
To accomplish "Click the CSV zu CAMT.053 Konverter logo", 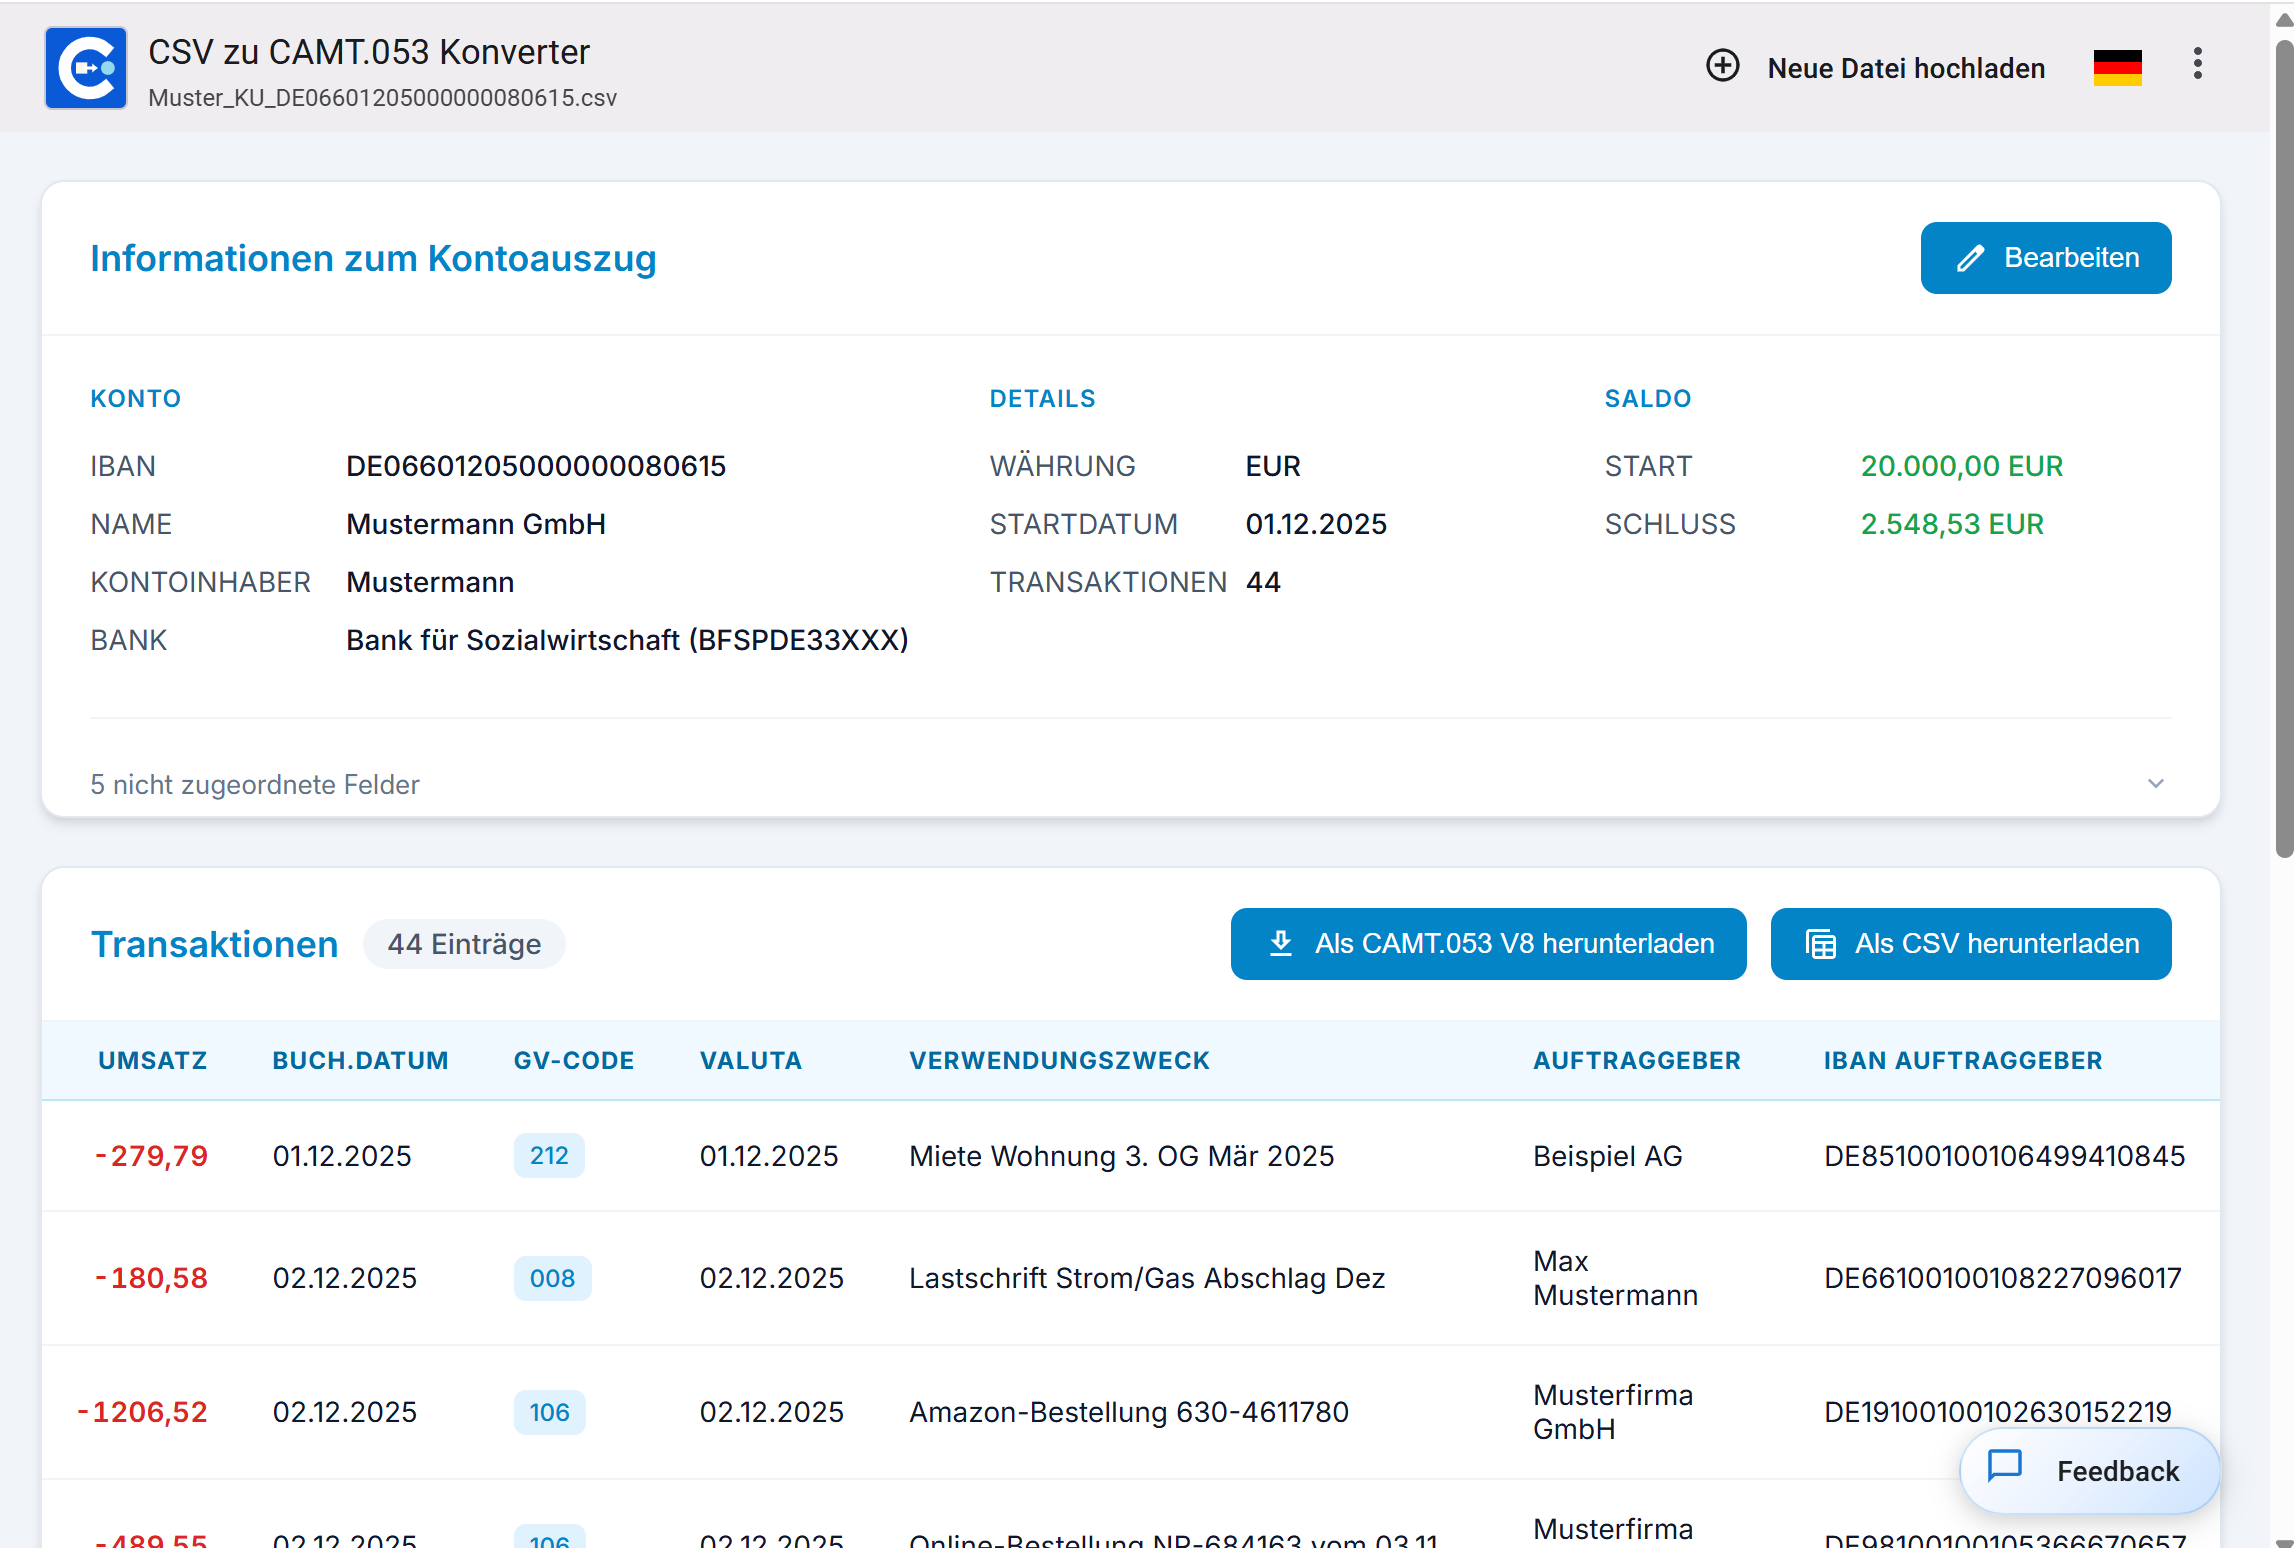I will pos(86,68).
